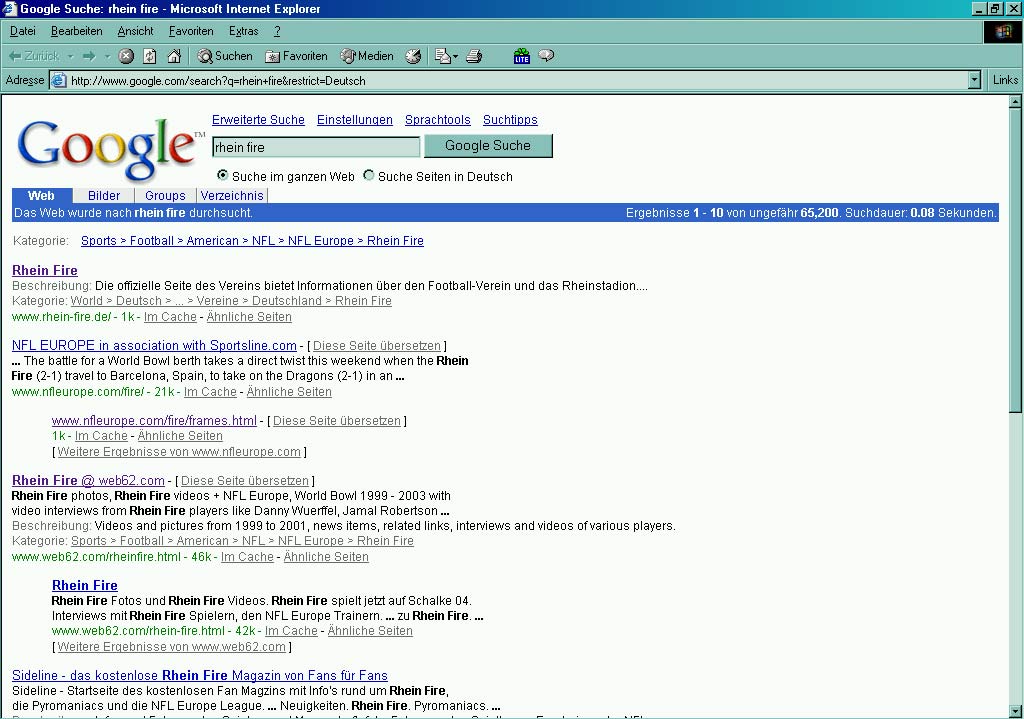Go to the Home page icon
This screenshot has height=719, width=1024.
pyautogui.click(x=174, y=56)
